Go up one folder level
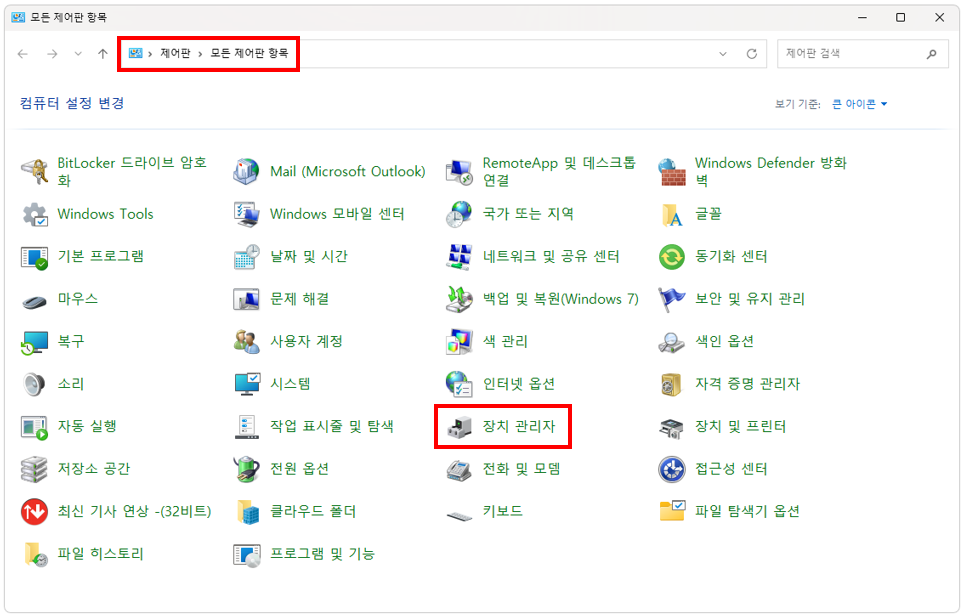Image resolution: width=962 pixels, height=615 pixels. pos(103,54)
